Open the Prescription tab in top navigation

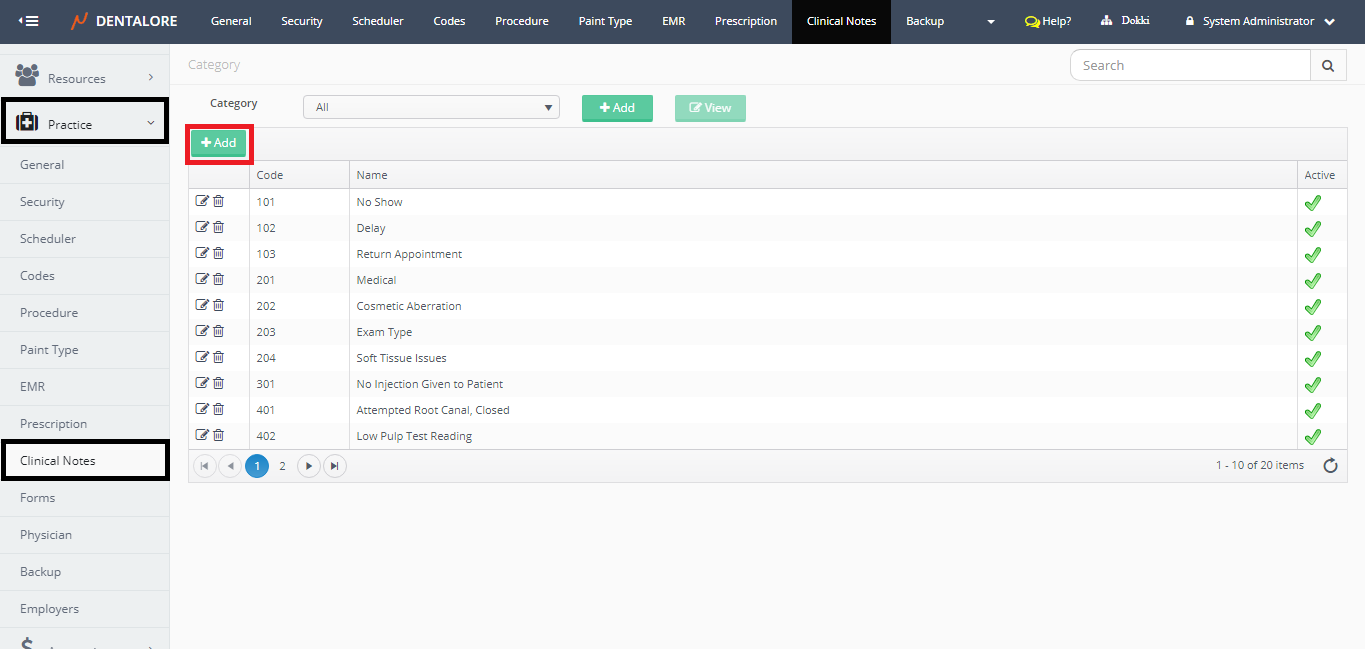[745, 21]
